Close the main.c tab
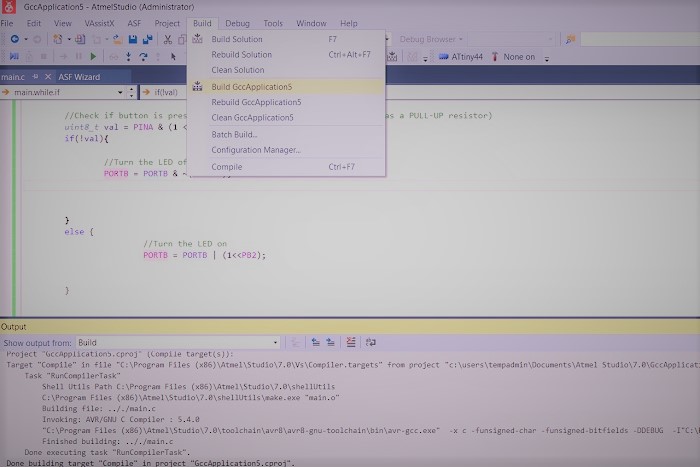Viewport: 700px width, 467px height. (x=48, y=77)
